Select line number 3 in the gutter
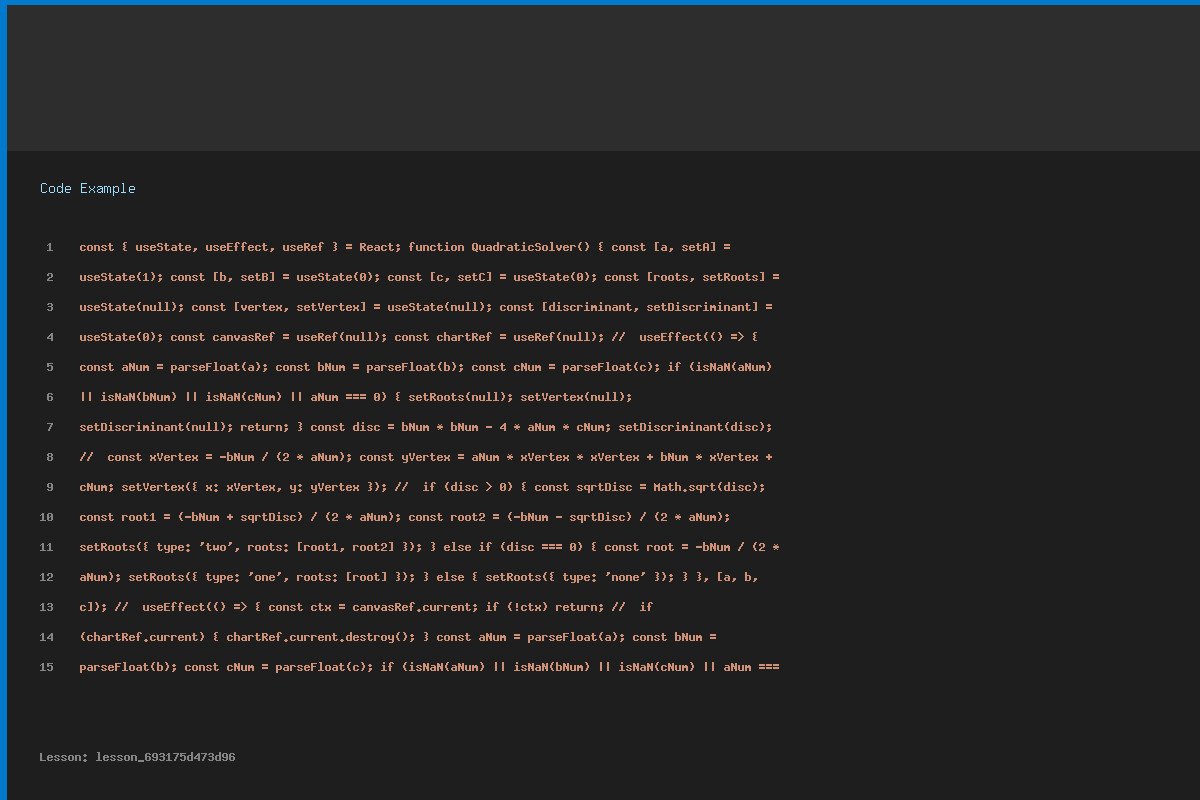This screenshot has height=800, width=1200. [49, 307]
